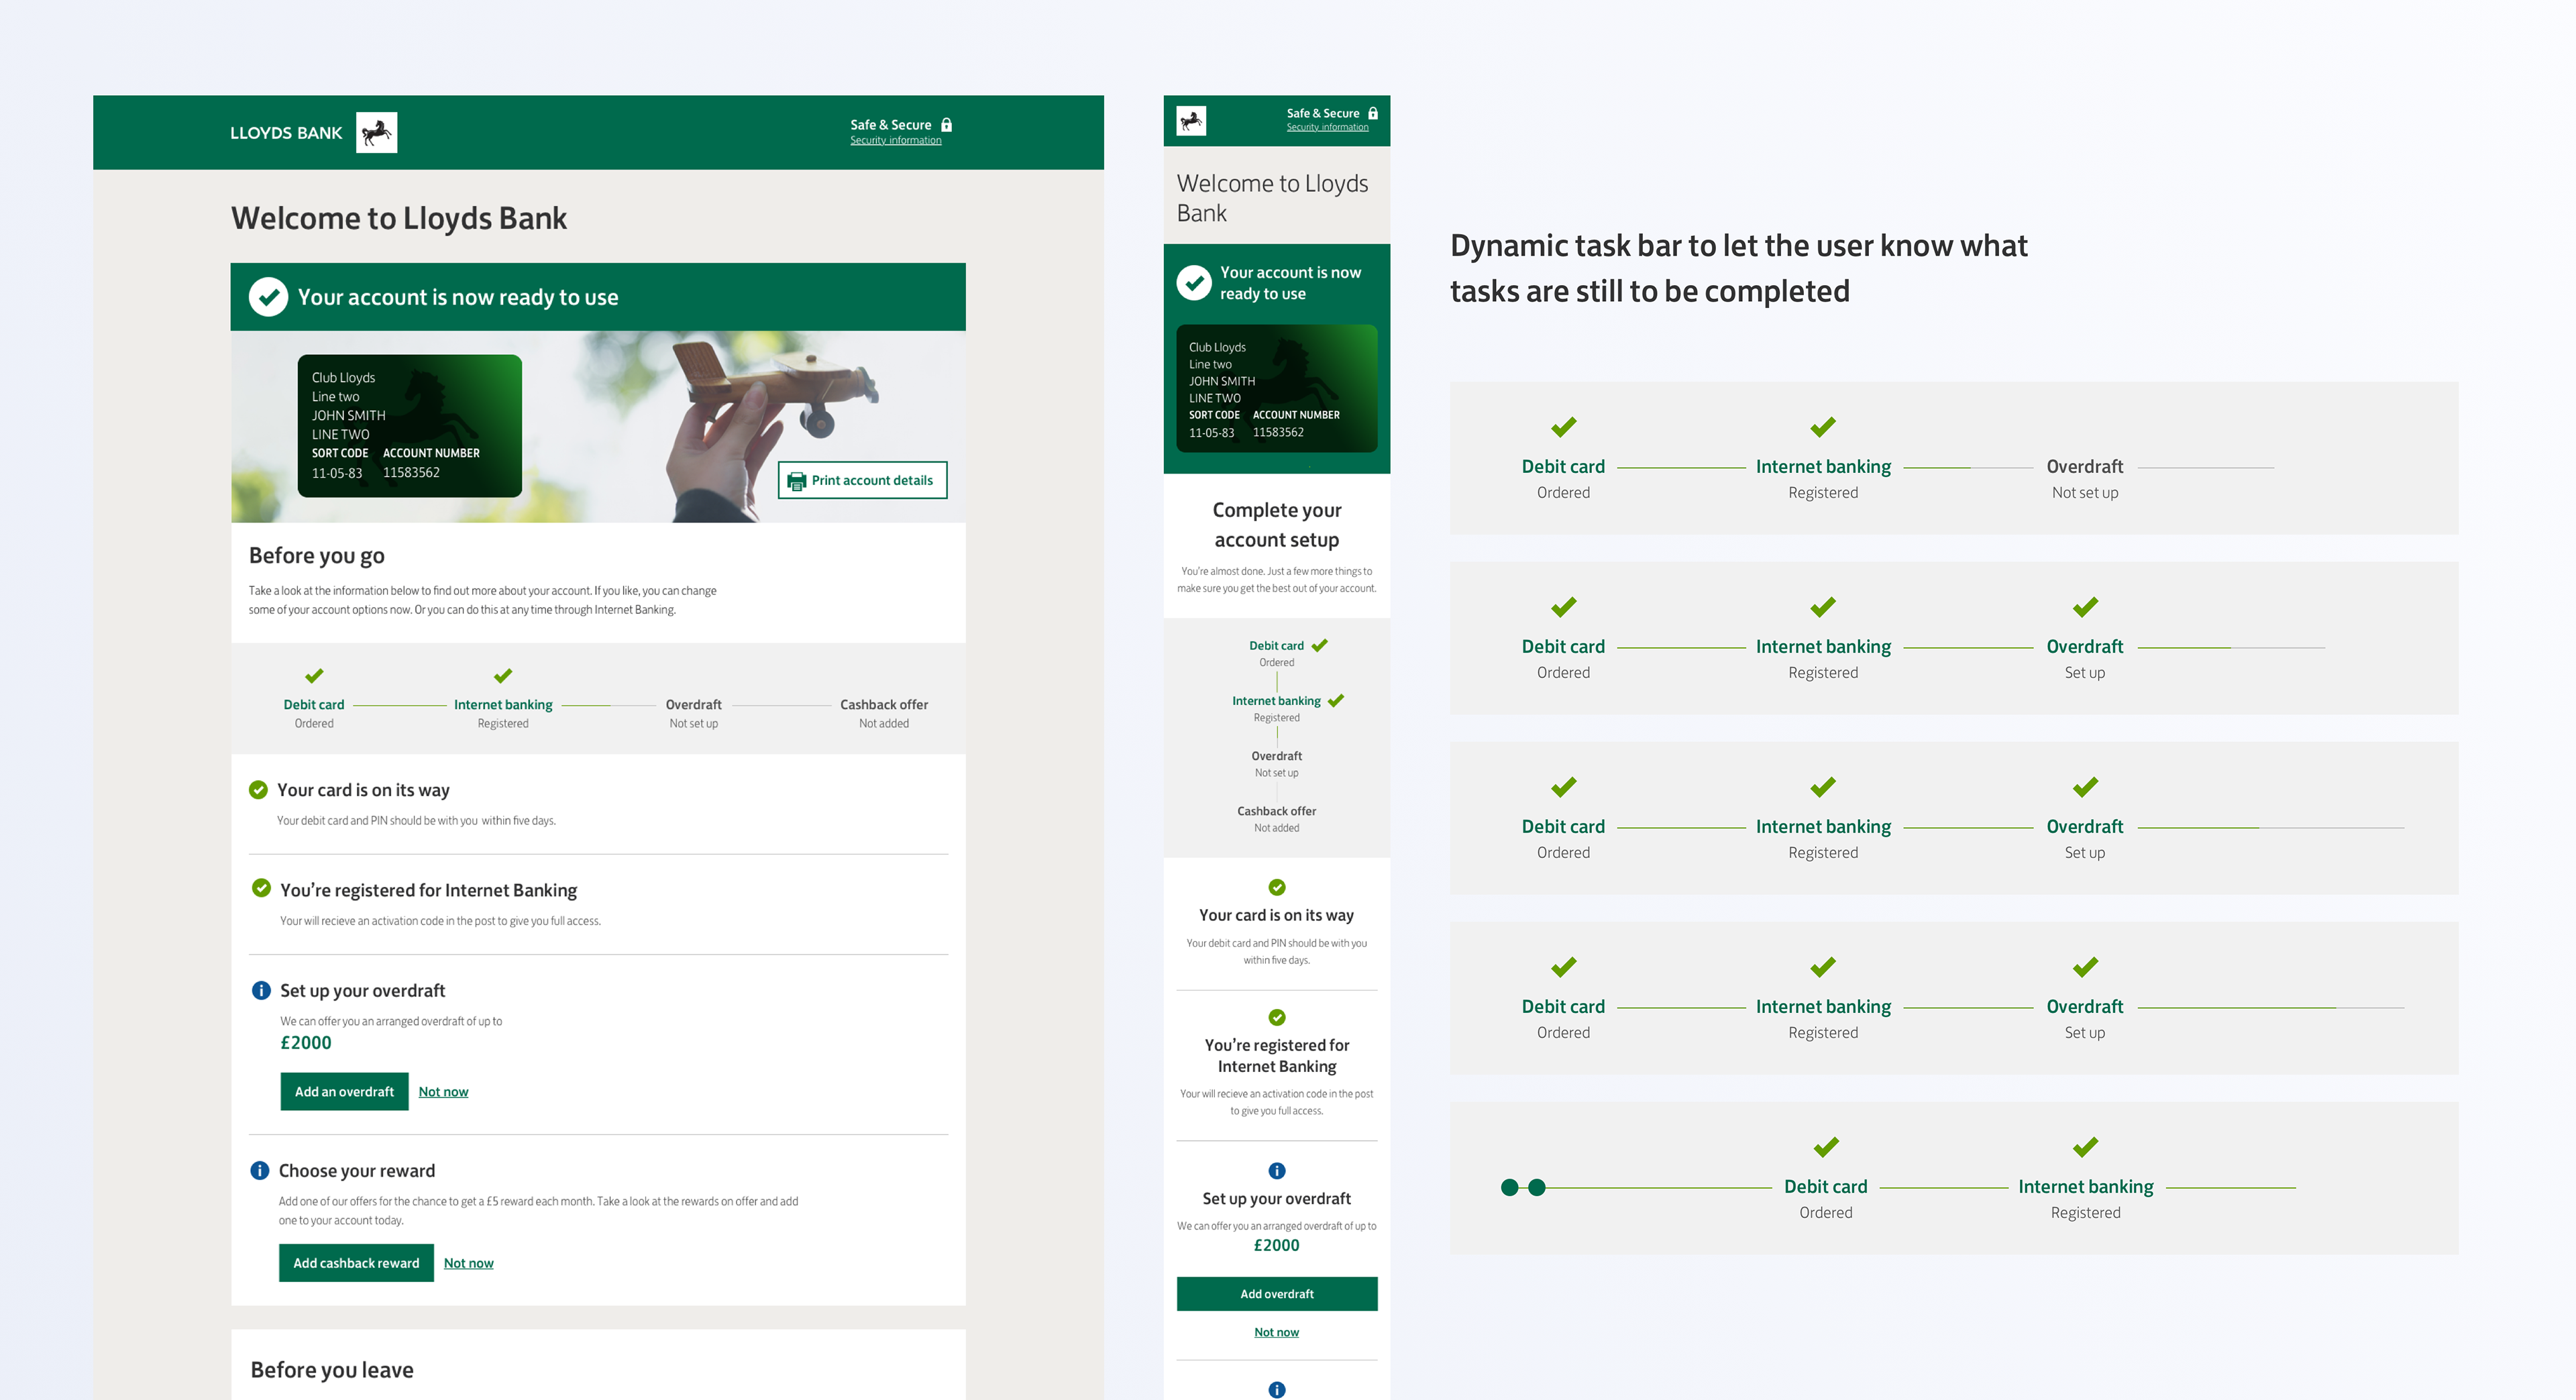Click white check icon in mobile account-ready banner
2576x1400 pixels.
pyautogui.click(x=1194, y=283)
